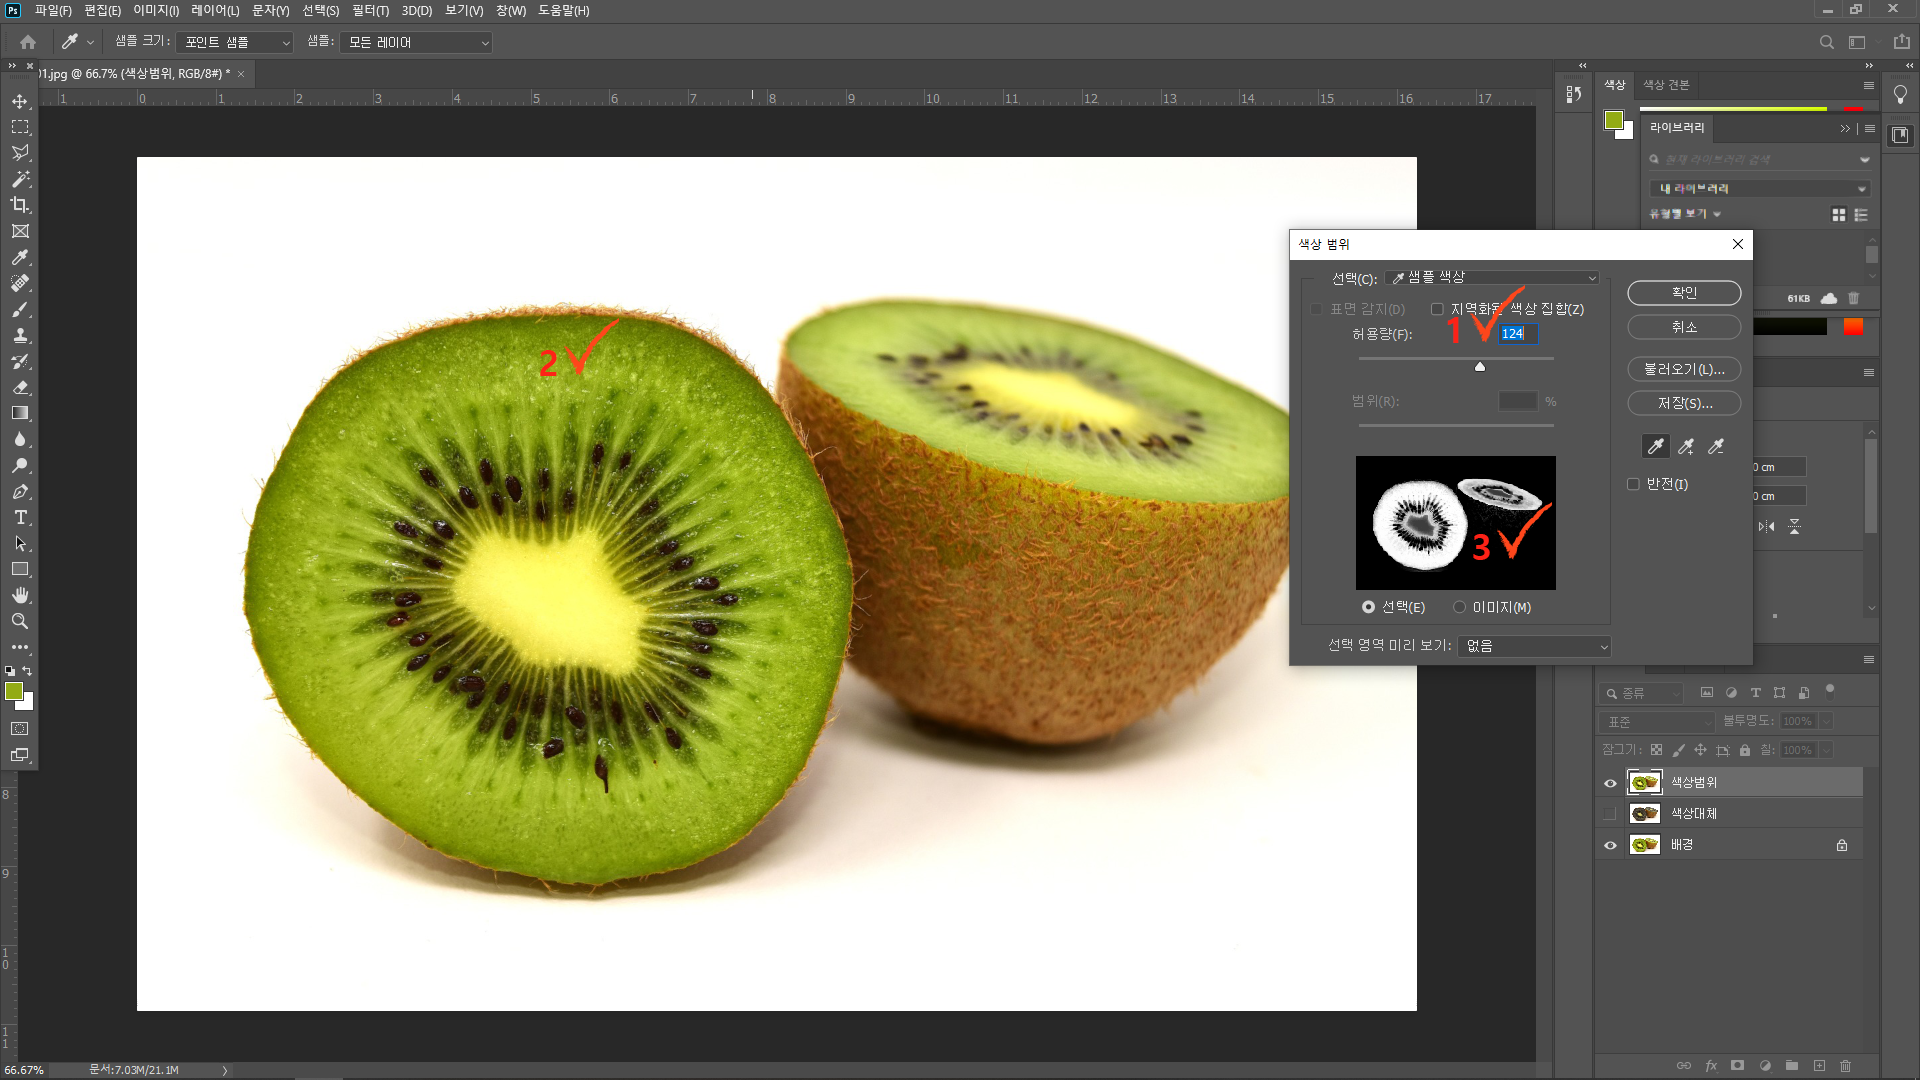Open the 선택 샘플 색상 dropdown
This screenshot has height=1080, width=1920.
1492,278
